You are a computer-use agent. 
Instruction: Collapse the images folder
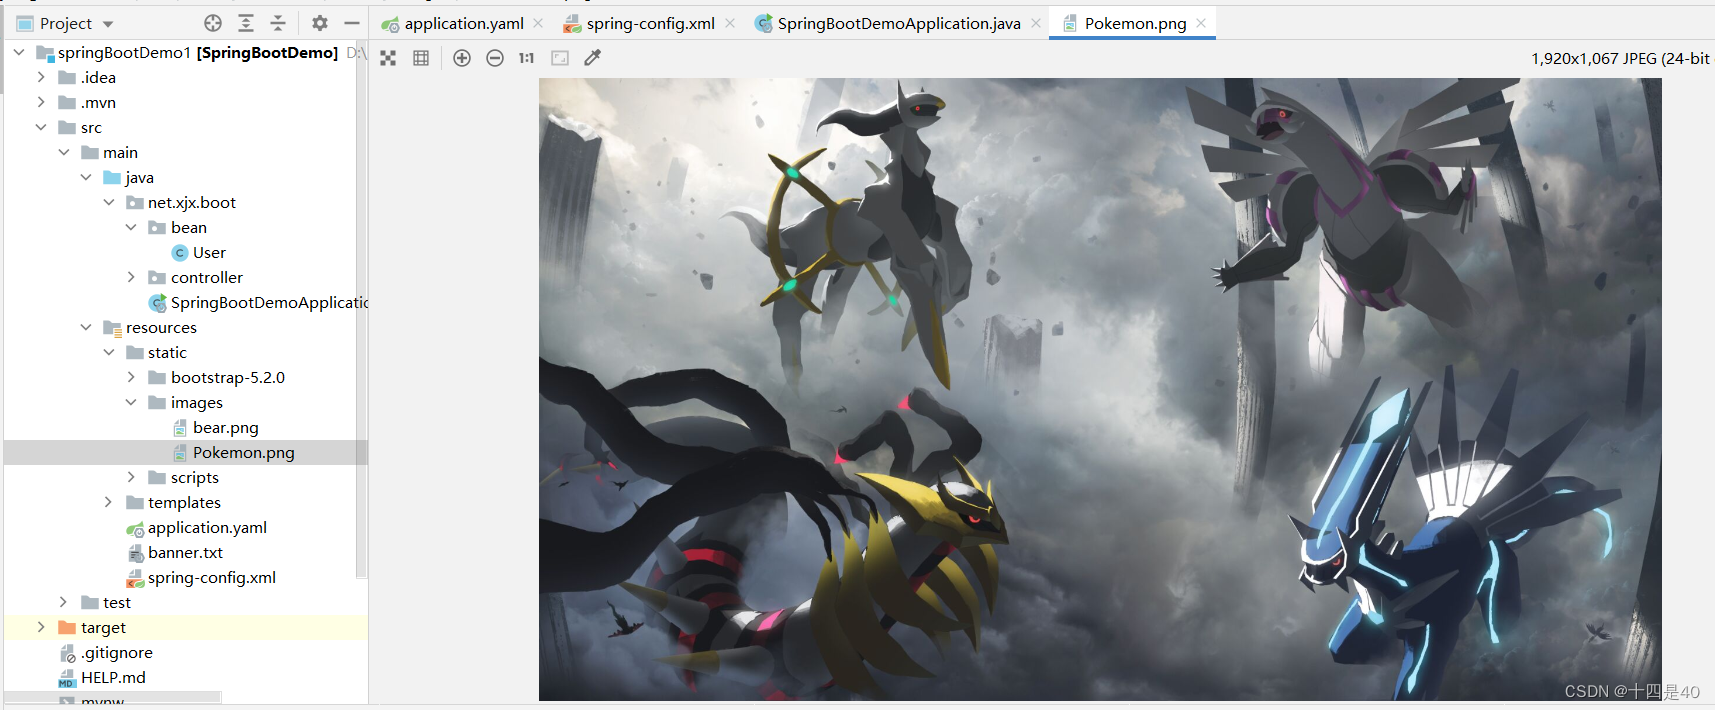click(x=131, y=402)
